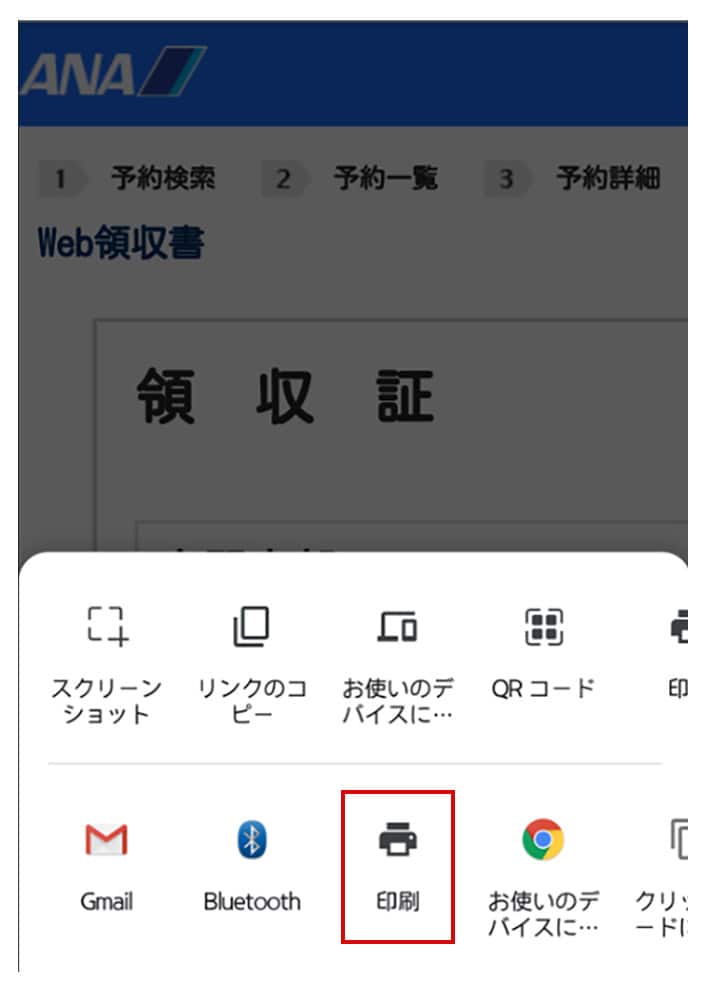Tap the Web領収書 heading
Screen dimensions: 706x992
[x=121, y=242]
